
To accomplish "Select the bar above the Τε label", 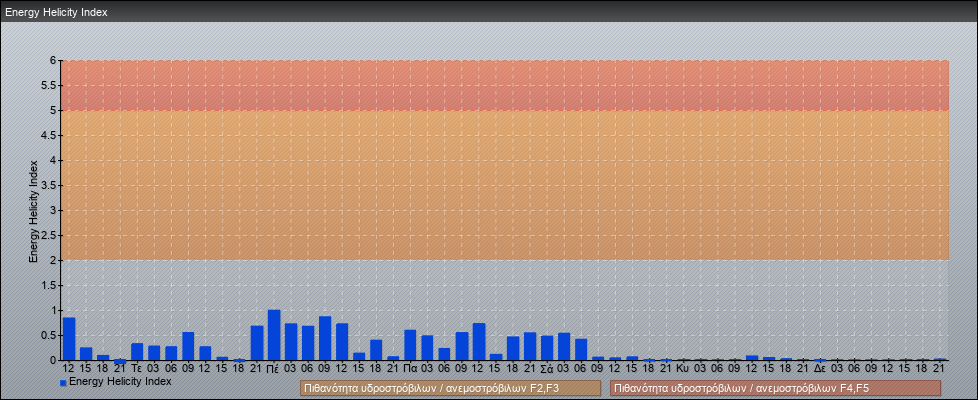I will pyautogui.click(x=137, y=352).
